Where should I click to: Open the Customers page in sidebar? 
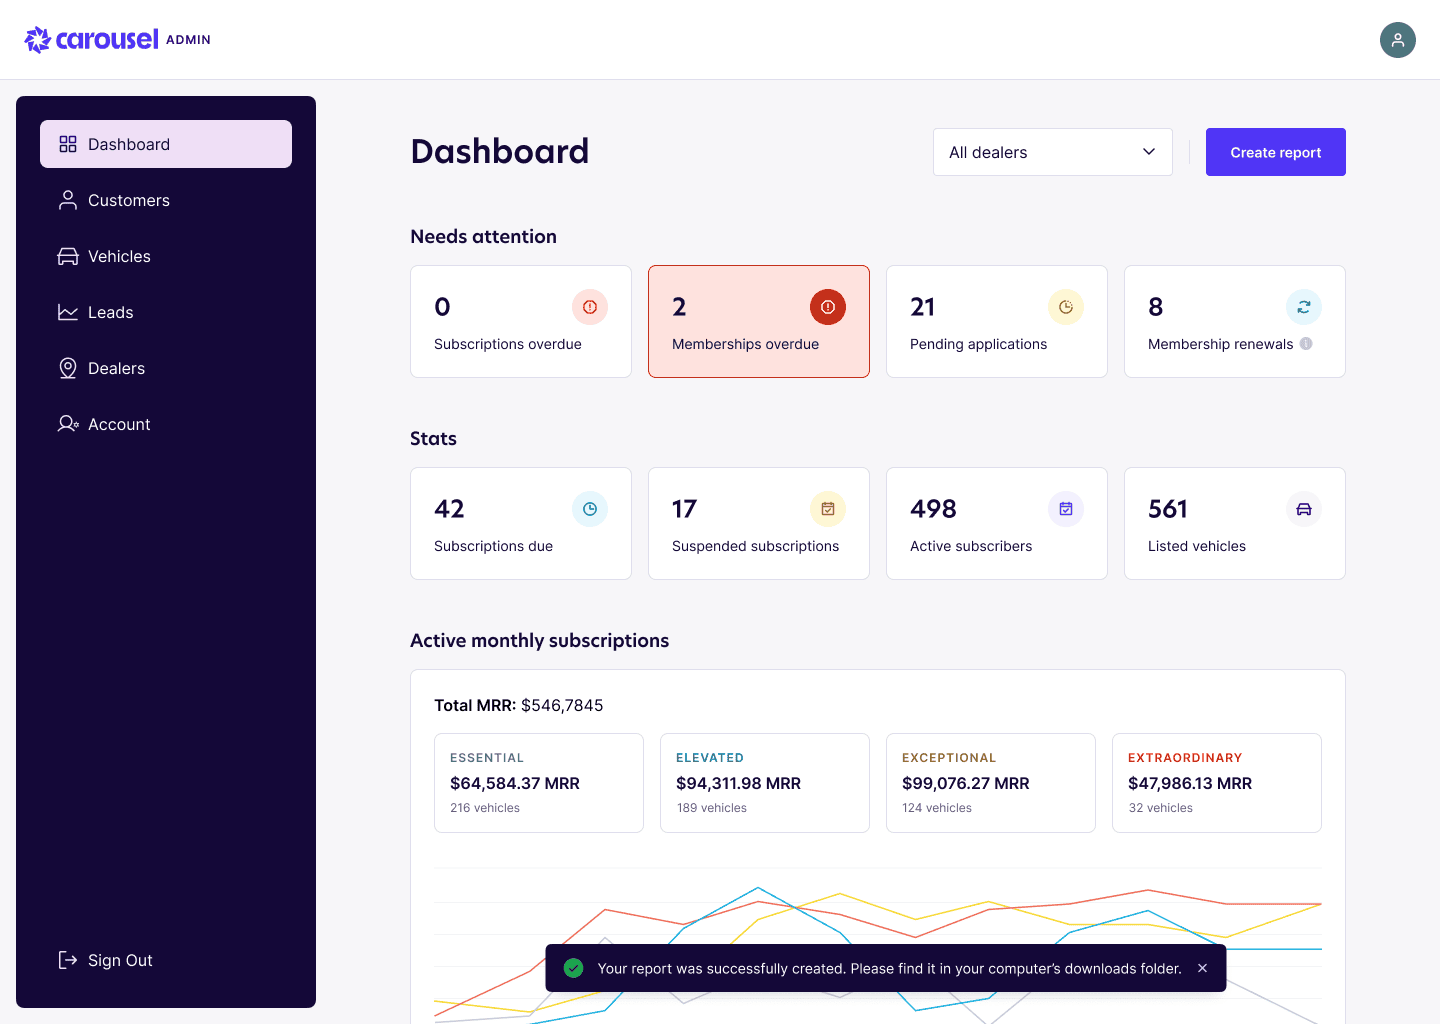128,200
